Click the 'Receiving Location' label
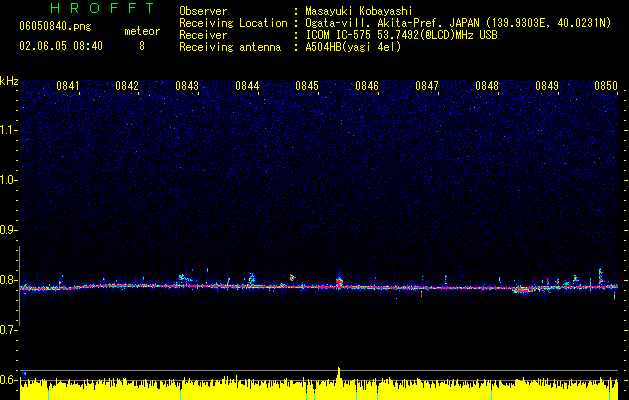This screenshot has width=629, height=400. coord(233,23)
